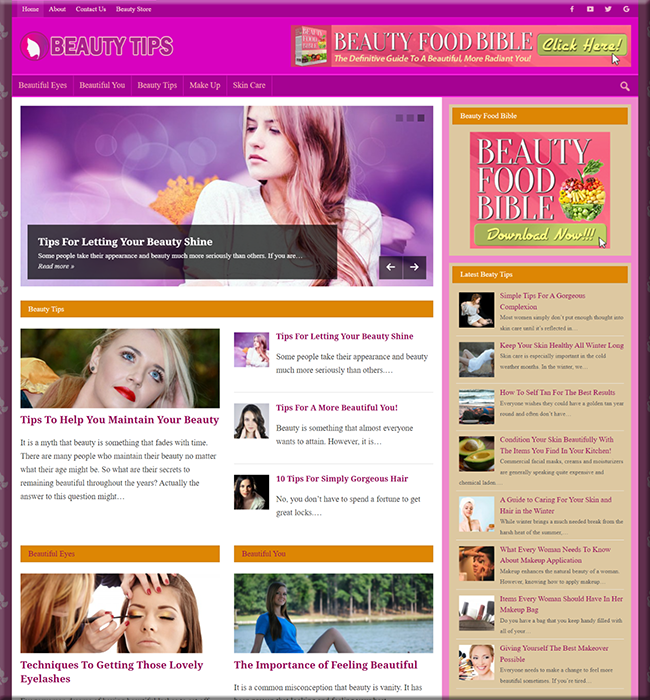Open Techniques To Getting Those Lovely Eyelashes
This screenshot has width=650, height=700.
(x=112, y=671)
